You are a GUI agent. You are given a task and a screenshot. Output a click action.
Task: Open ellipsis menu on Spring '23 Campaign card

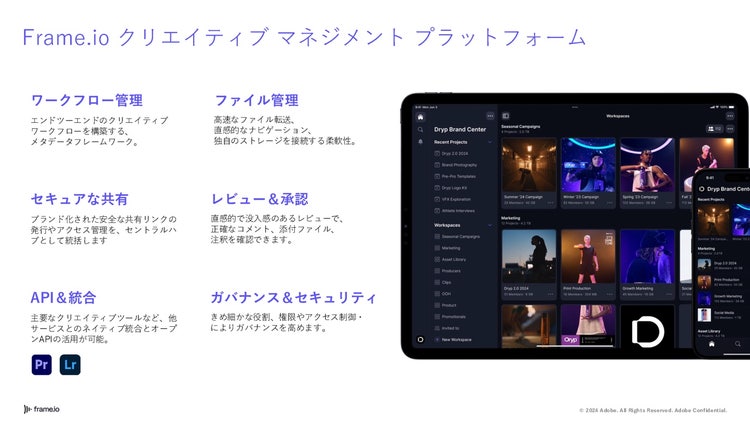669,203
